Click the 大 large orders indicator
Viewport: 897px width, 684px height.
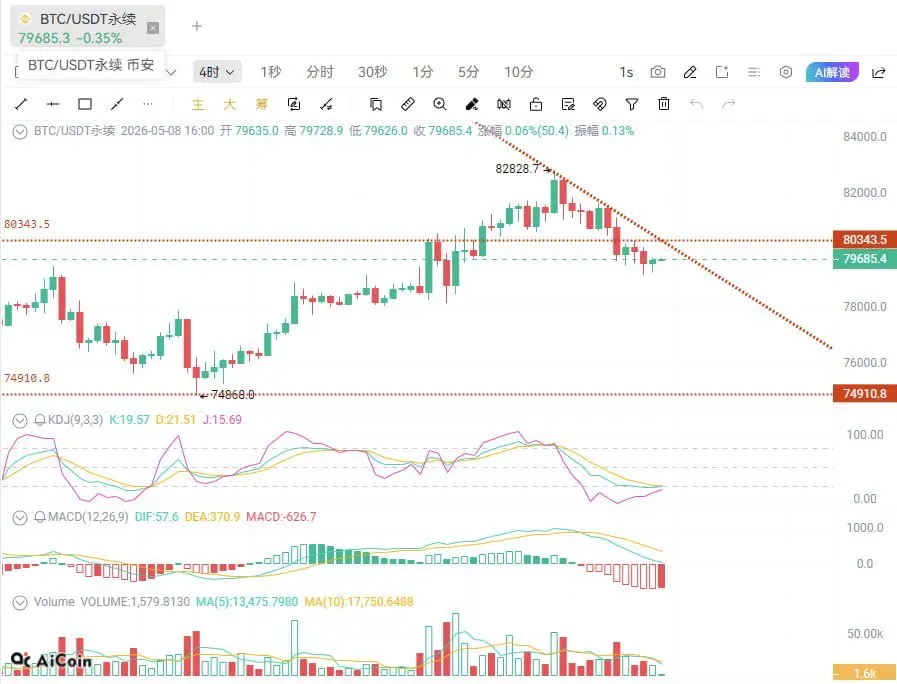pos(229,104)
